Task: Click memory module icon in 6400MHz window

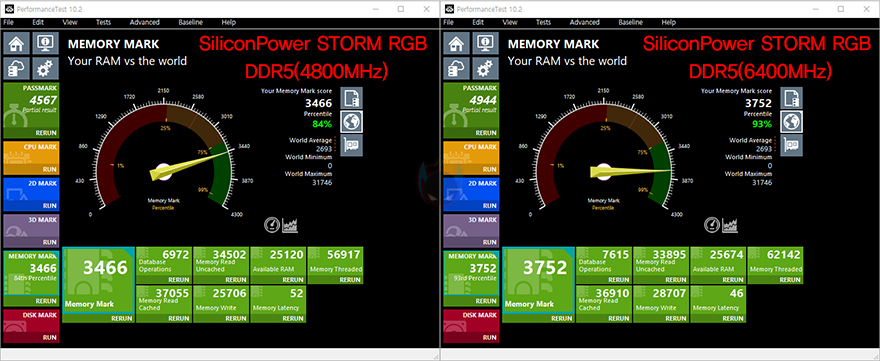Action: (x=791, y=145)
